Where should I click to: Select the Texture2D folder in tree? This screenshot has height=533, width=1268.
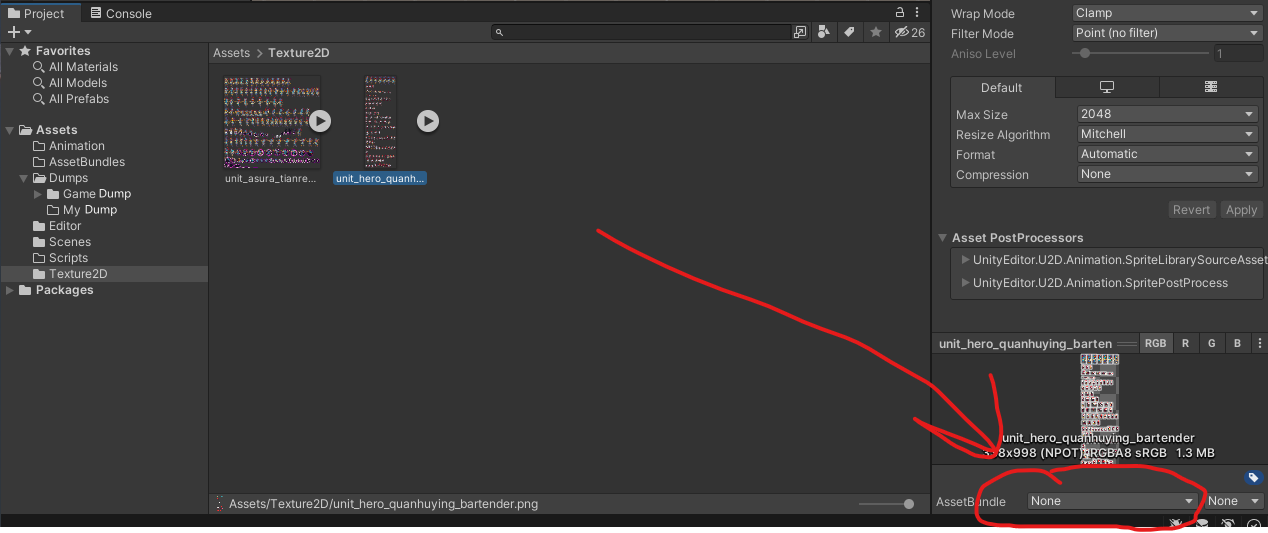104,274
